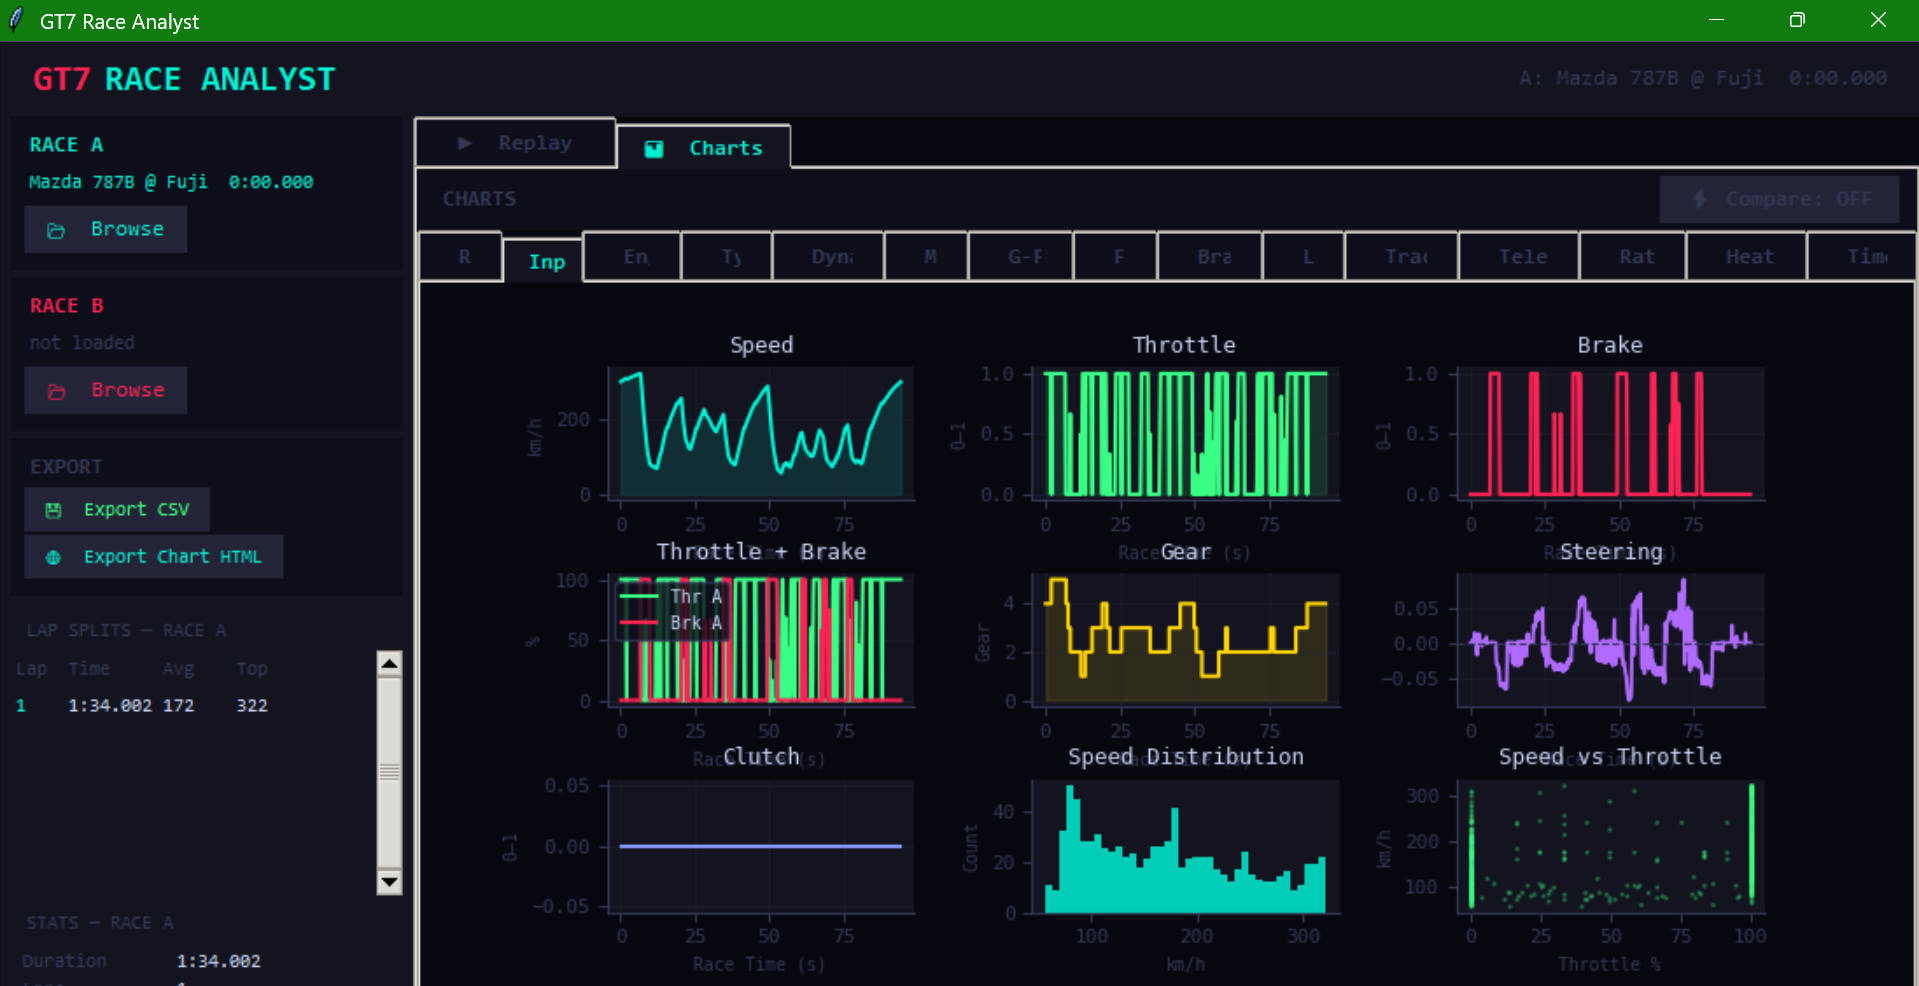Restore down the application window
This screenshot has width=1919, height=986.
click(x=1797, y=20)
